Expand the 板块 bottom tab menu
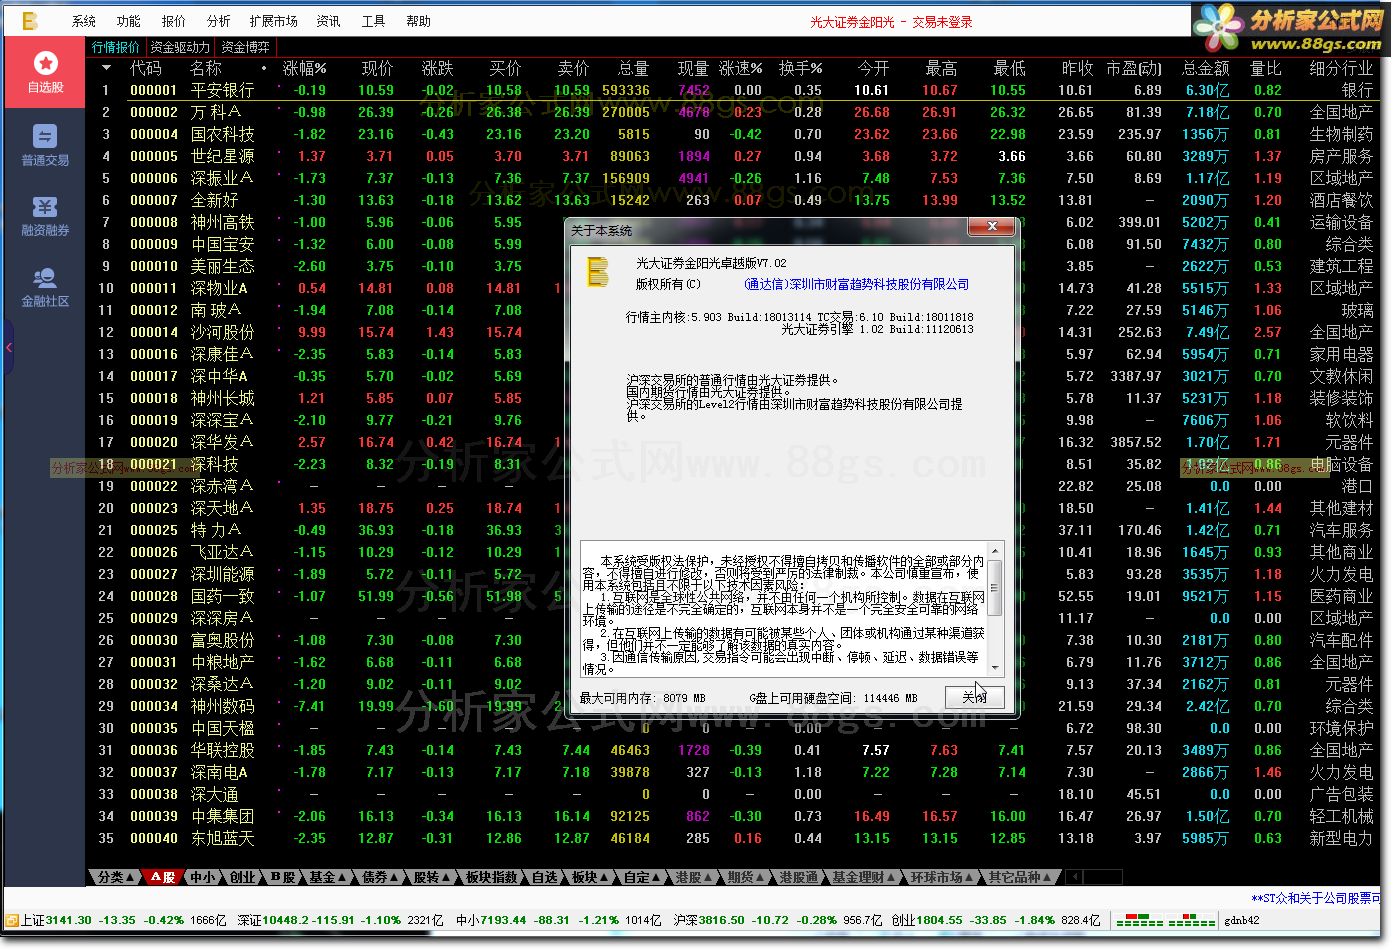This screenshot has height=950, width=1393. pos(590,877)
